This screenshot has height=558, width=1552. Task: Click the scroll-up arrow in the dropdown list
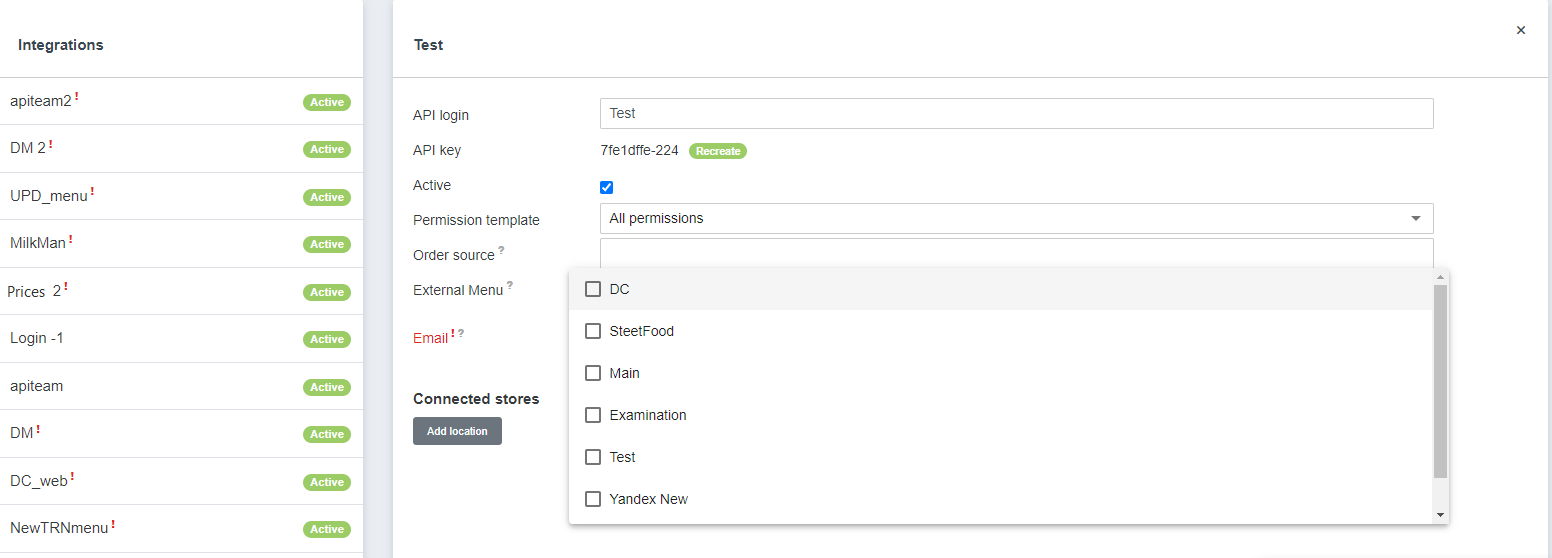tap(1440, 277)
